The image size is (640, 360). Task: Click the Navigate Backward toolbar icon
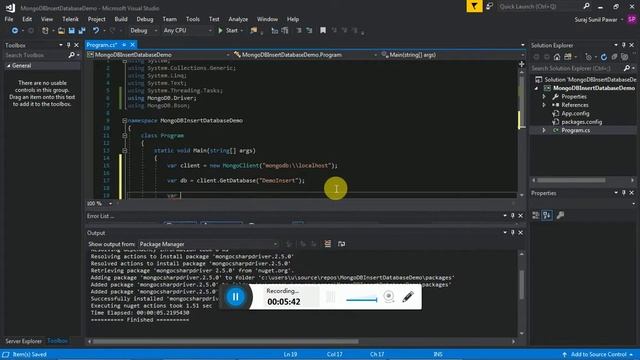pos(15,31)
